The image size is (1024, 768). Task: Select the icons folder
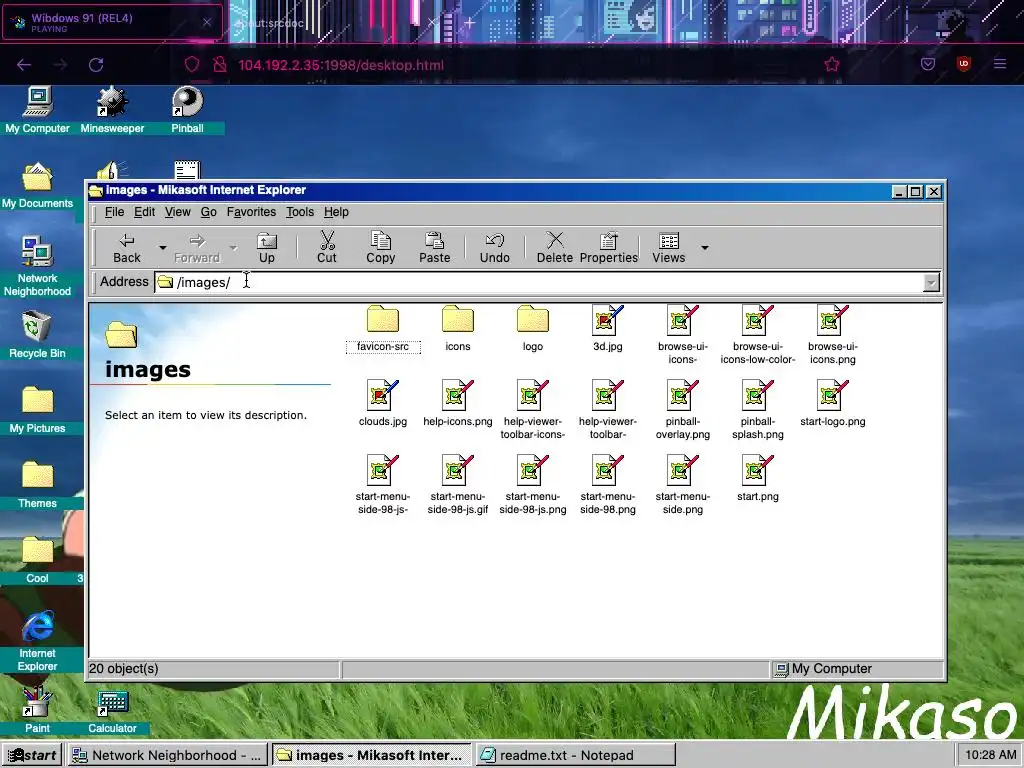pyautogui.click(x=458, y=329)
